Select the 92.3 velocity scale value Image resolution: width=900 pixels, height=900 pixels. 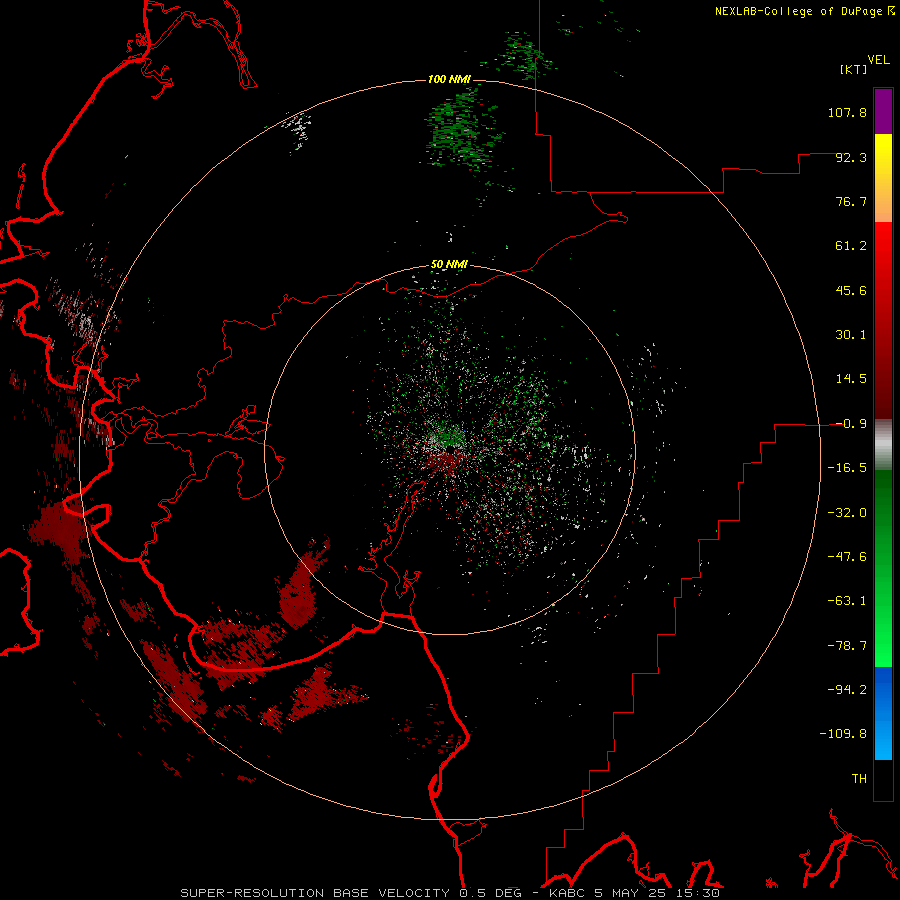pyautogui.click(x=851, y=157)
